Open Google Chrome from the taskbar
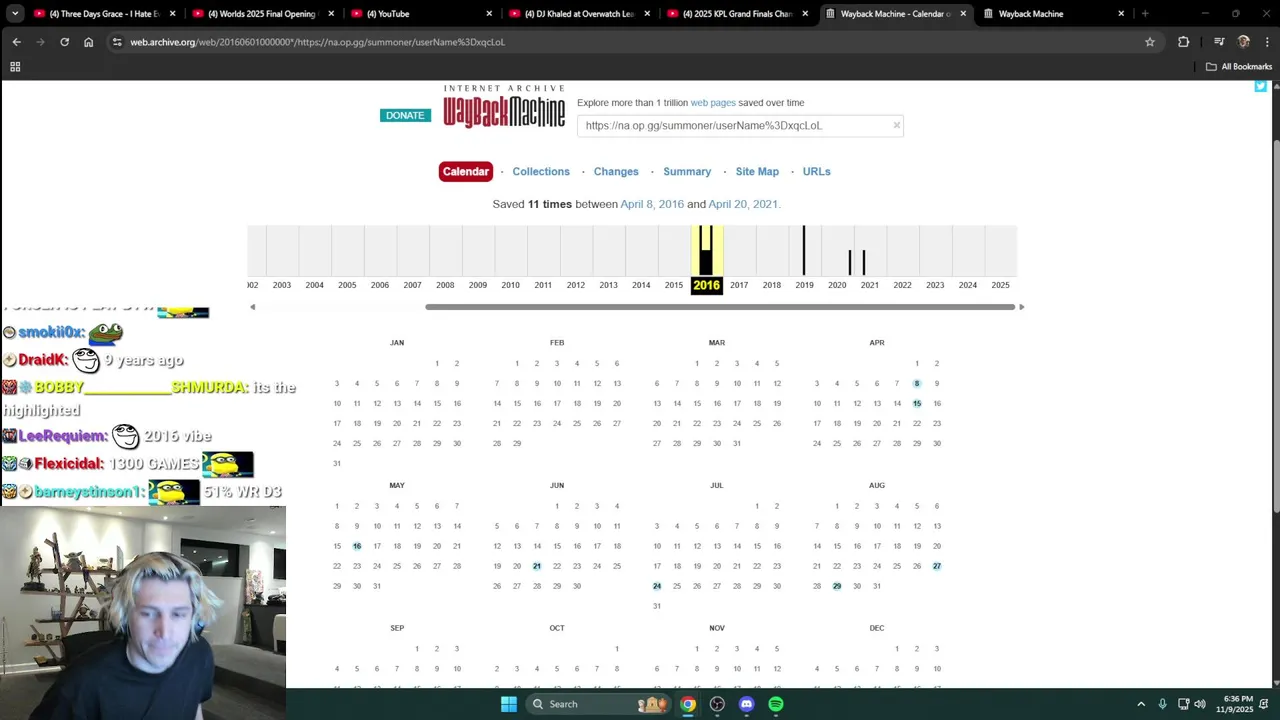This screenshot has width=1280, height=720. [x=688, y=704]
